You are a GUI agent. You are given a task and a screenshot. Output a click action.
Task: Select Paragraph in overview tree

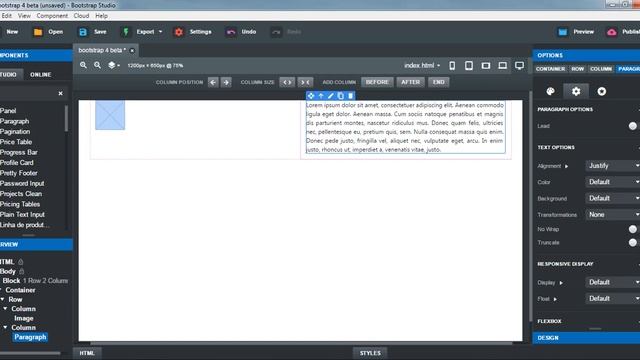30,337
